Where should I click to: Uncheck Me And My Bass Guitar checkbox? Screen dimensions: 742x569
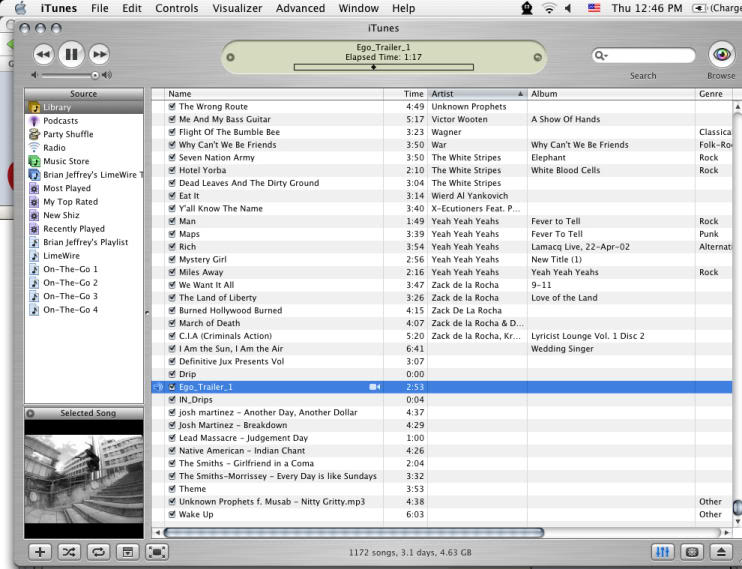[172, 119]
